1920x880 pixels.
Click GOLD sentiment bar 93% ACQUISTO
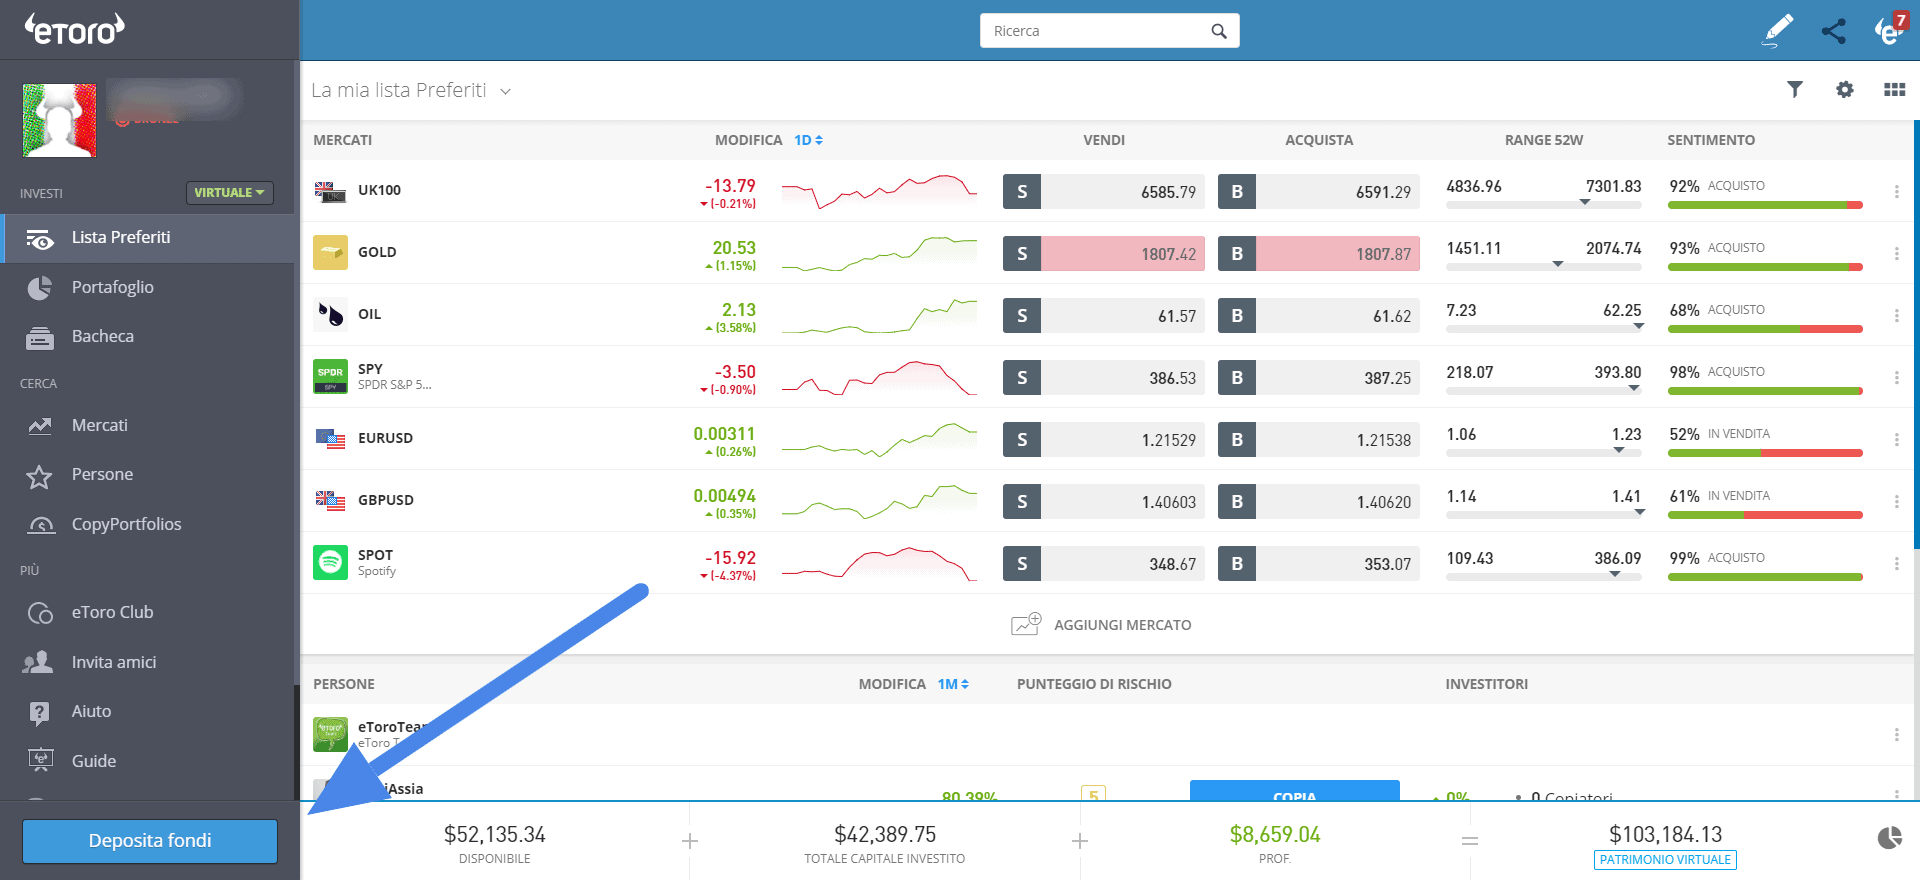[x=1765, y=267]
